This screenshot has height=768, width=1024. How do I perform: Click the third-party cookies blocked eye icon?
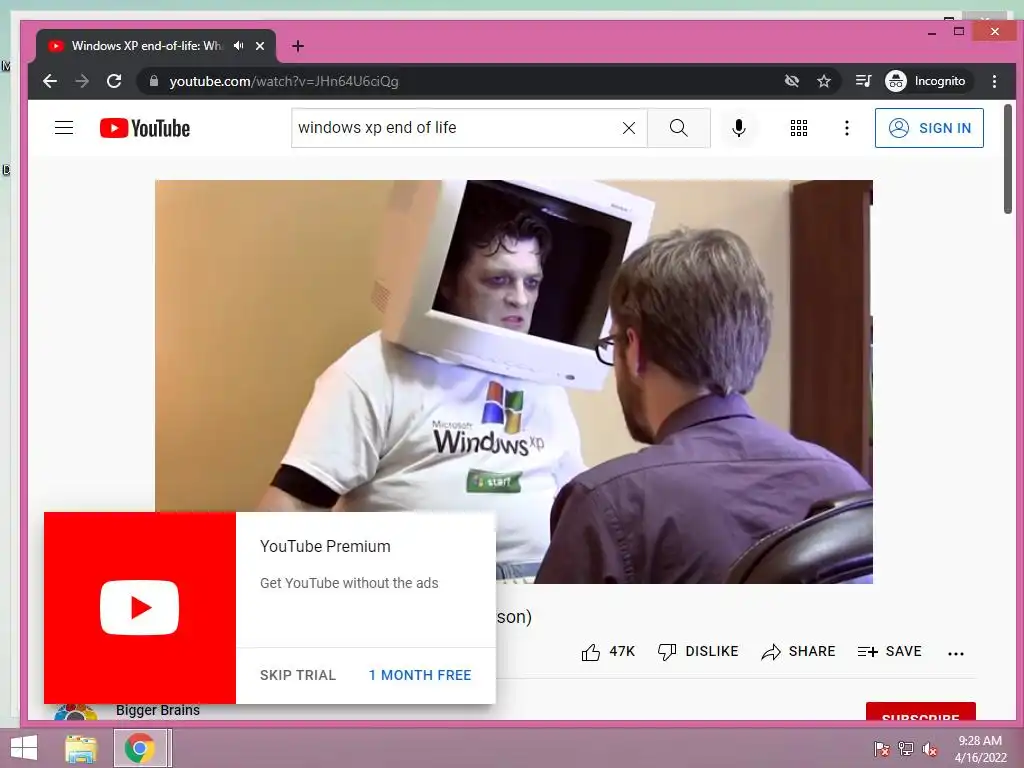tap(792, 81)
